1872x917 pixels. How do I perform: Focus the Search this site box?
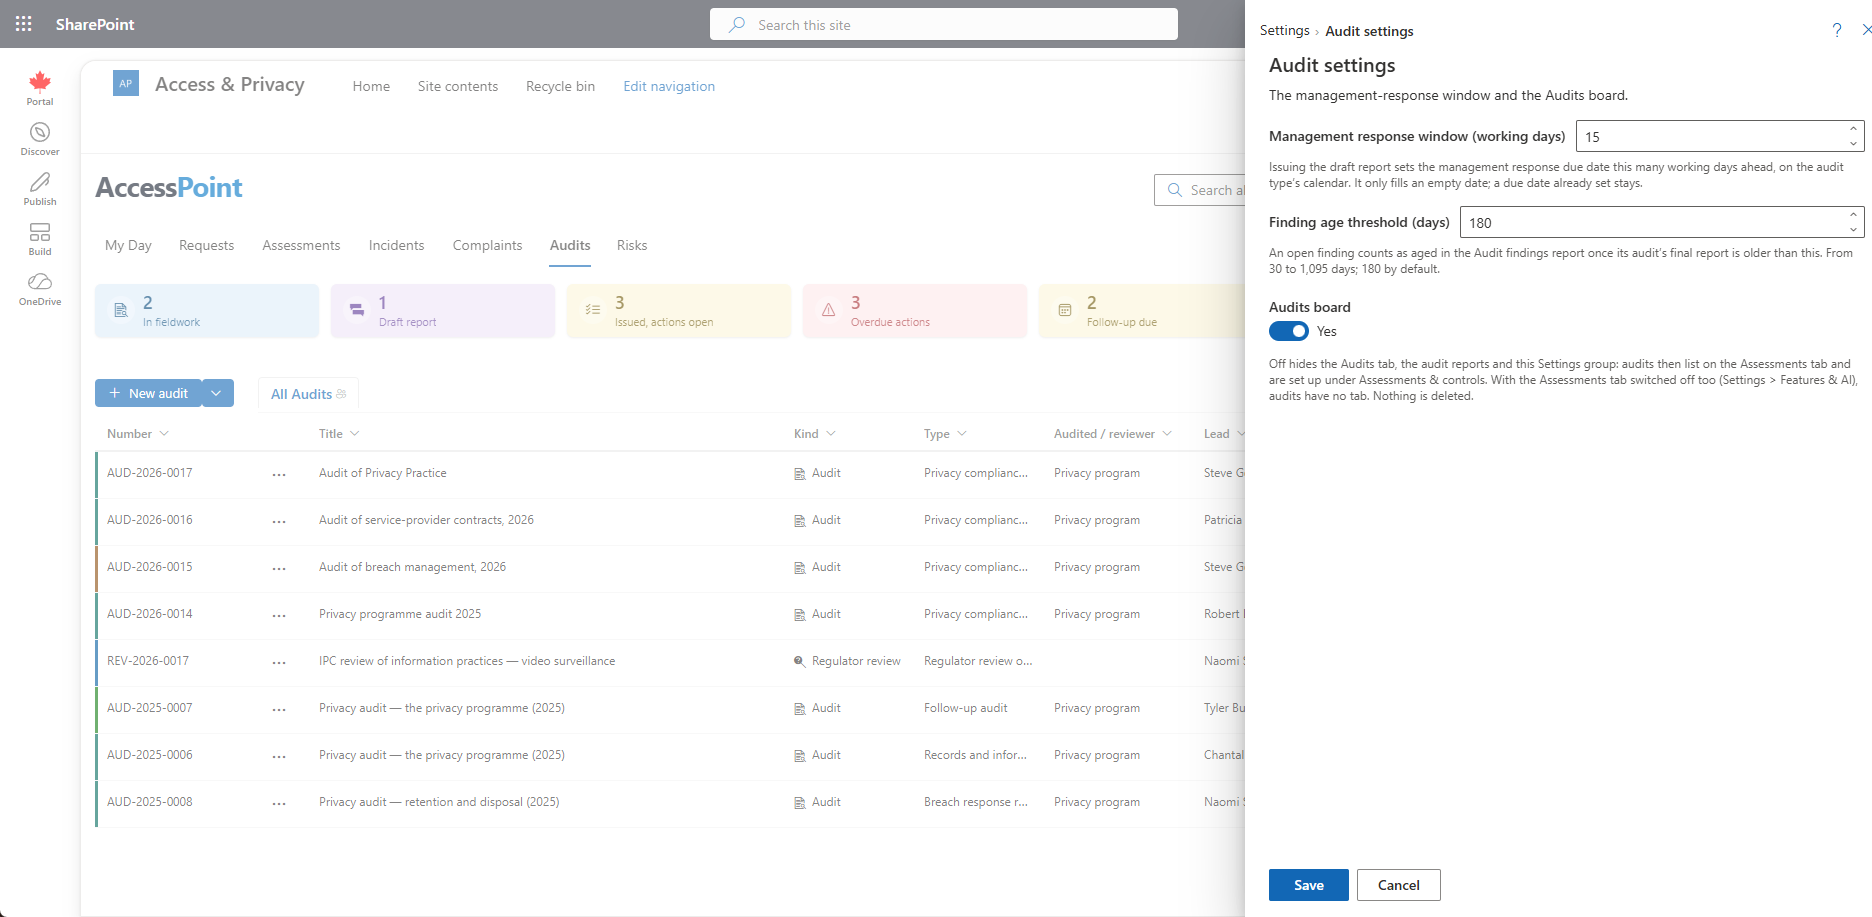pos(944,24)
